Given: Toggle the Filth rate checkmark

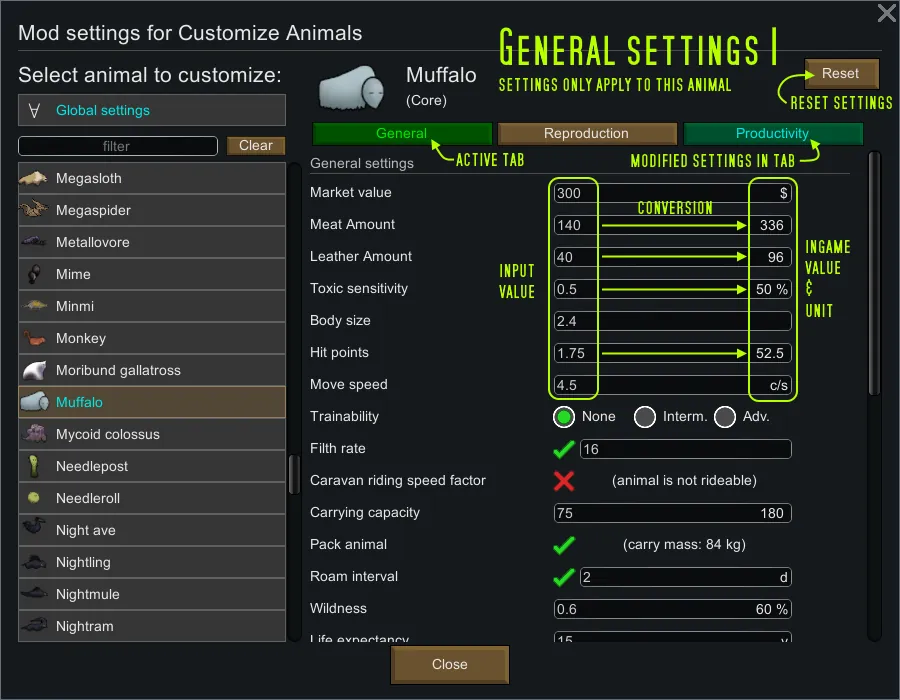Looking at the screenshot, I should click(x=564, y=449).
